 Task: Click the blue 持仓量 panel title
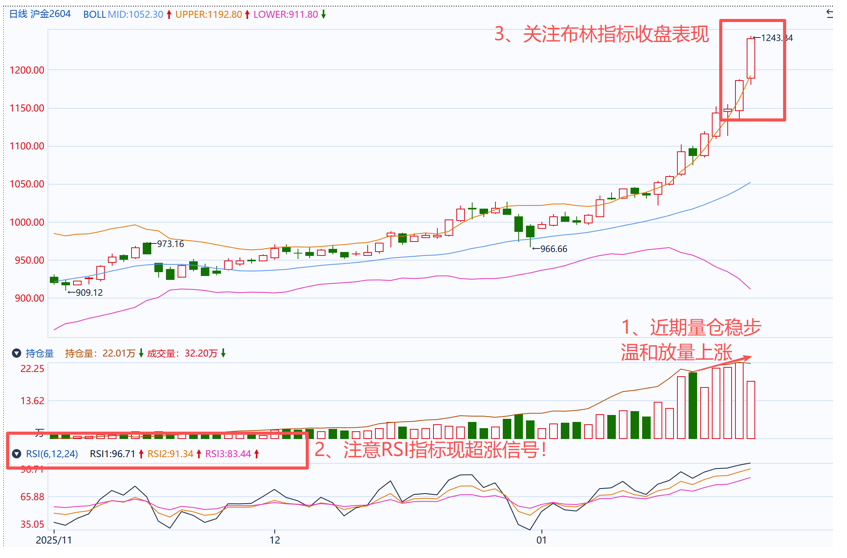(40, 354)
